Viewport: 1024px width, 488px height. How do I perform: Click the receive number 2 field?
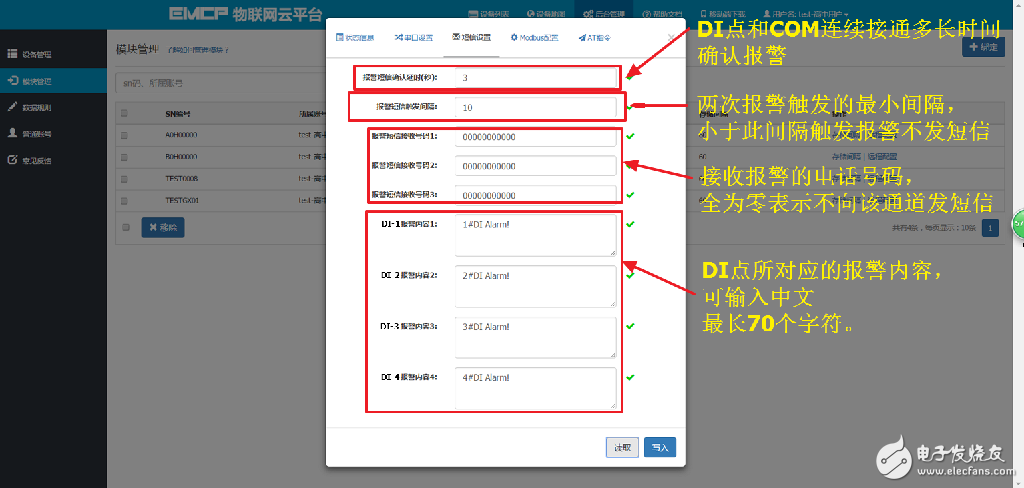pyautogui.click(x=536, y=166)
